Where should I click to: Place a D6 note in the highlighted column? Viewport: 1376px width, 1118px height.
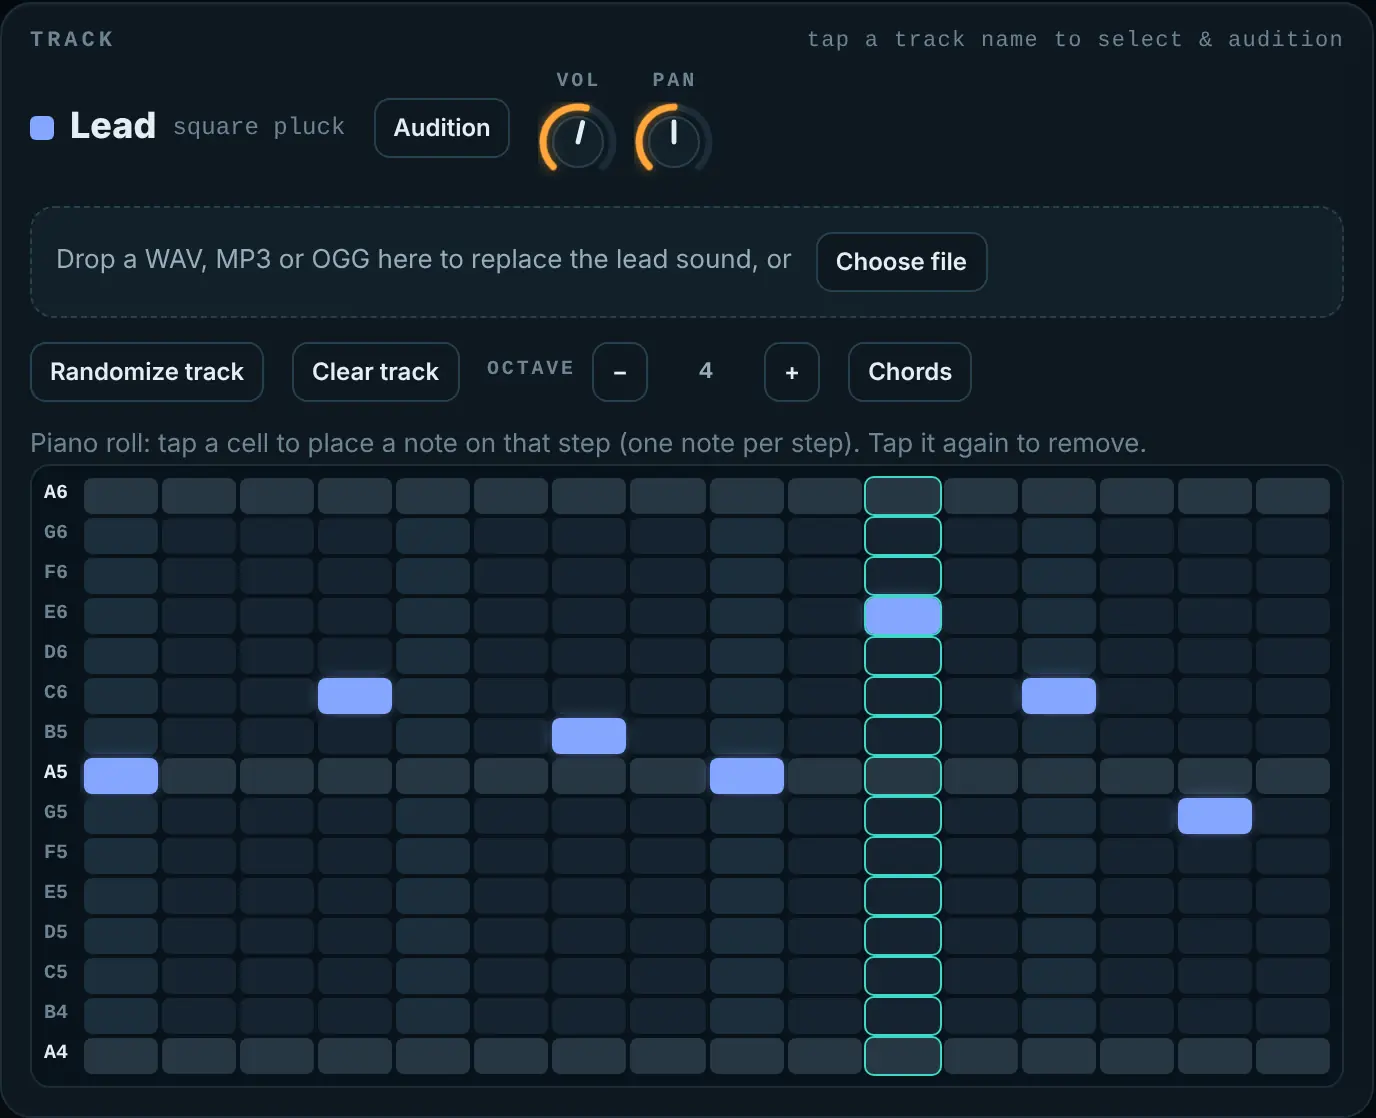point(903,656)
